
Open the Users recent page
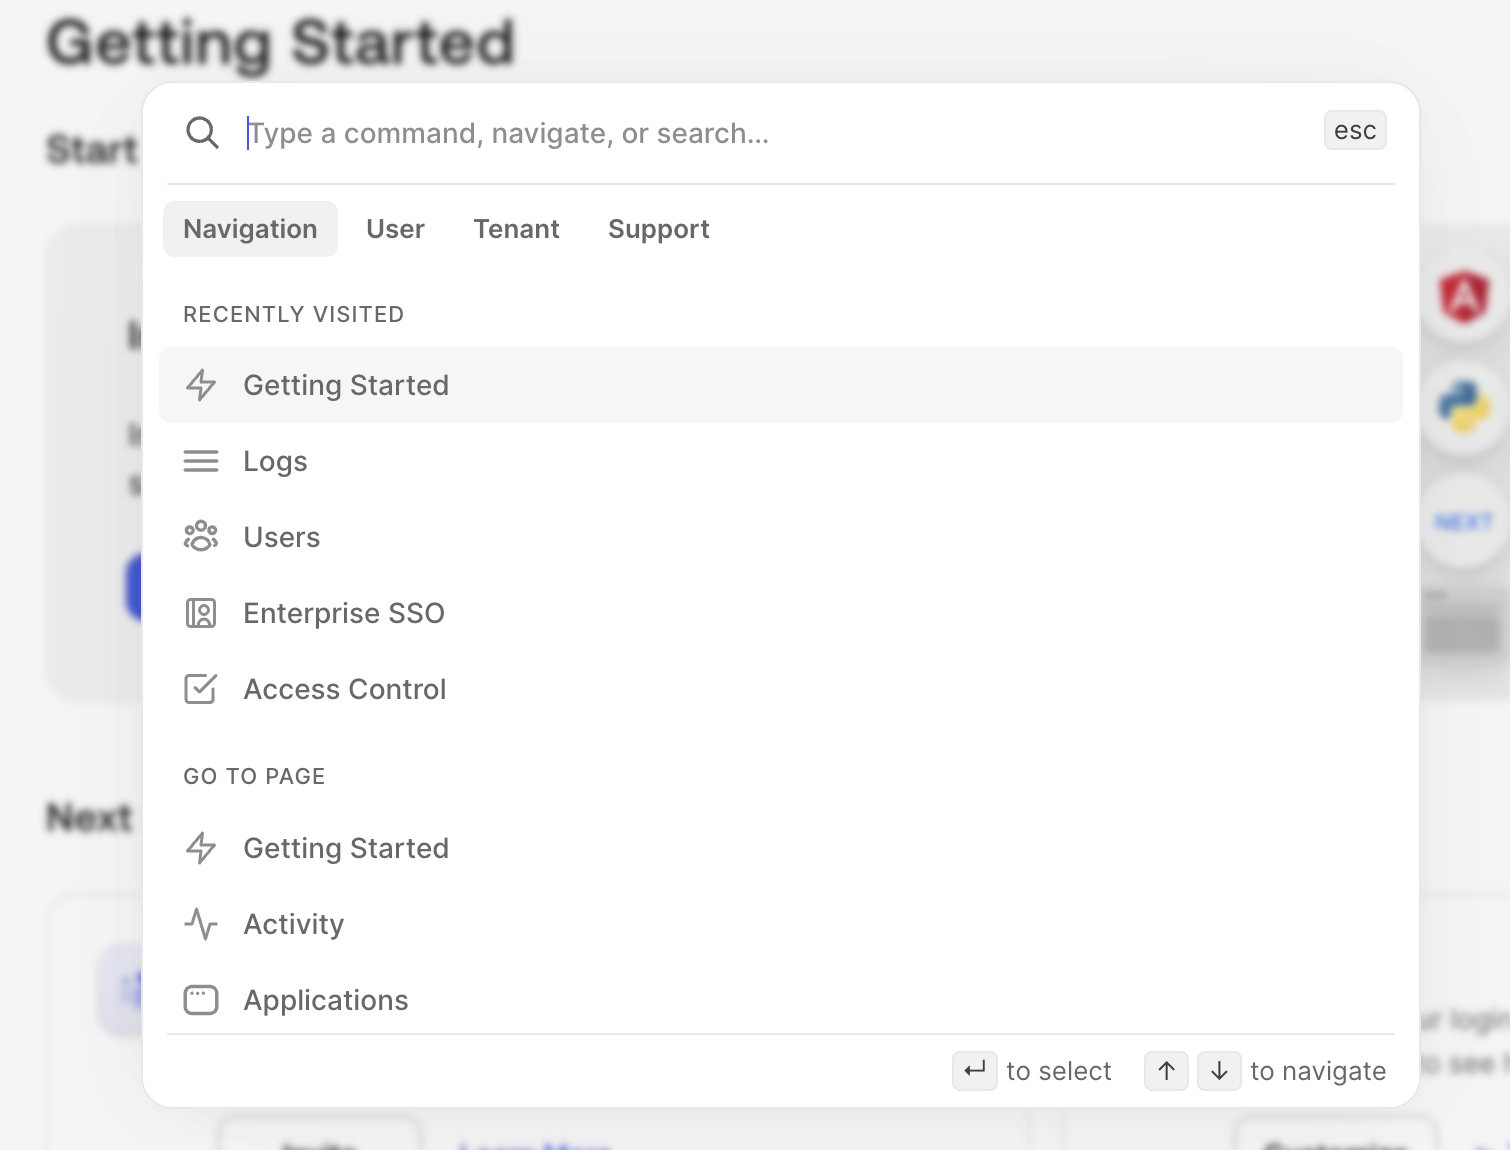pos(781,537)
